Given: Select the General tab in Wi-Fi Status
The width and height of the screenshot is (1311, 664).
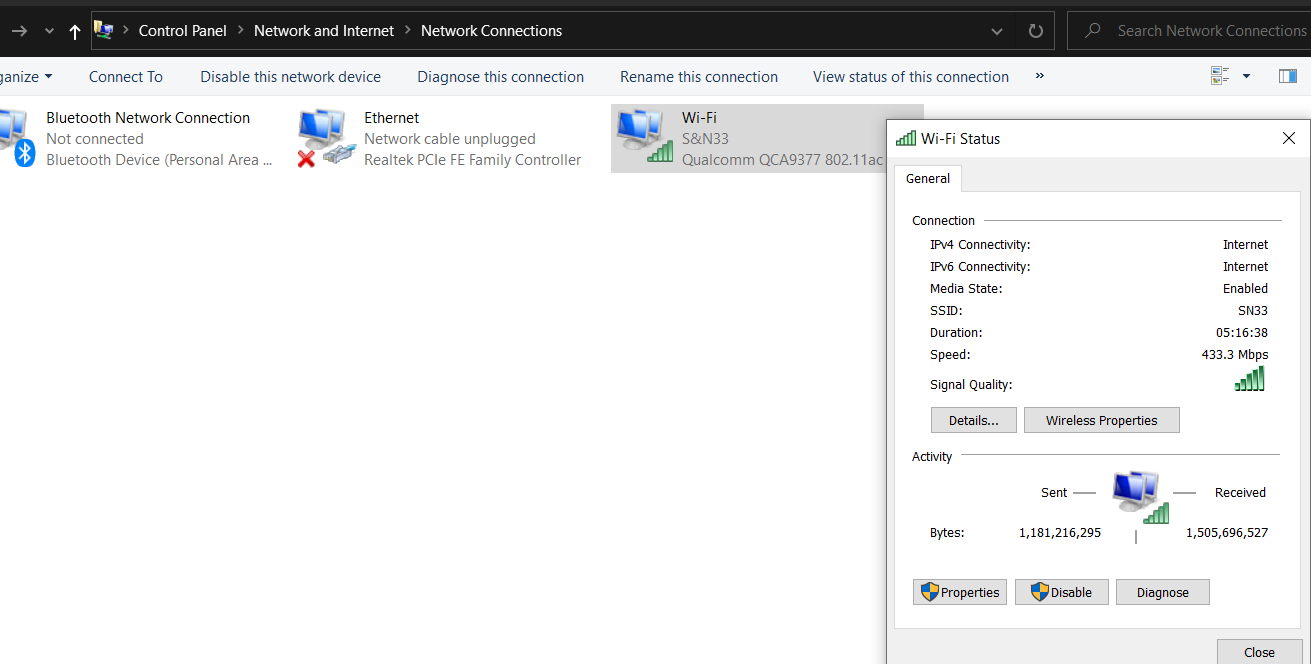Looking at the screenshot, I should [x=927, y=179].
